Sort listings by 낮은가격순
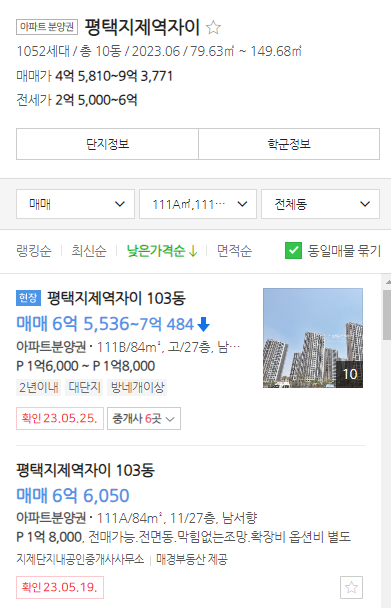This screenshot has height=608, width=391. 162,251
